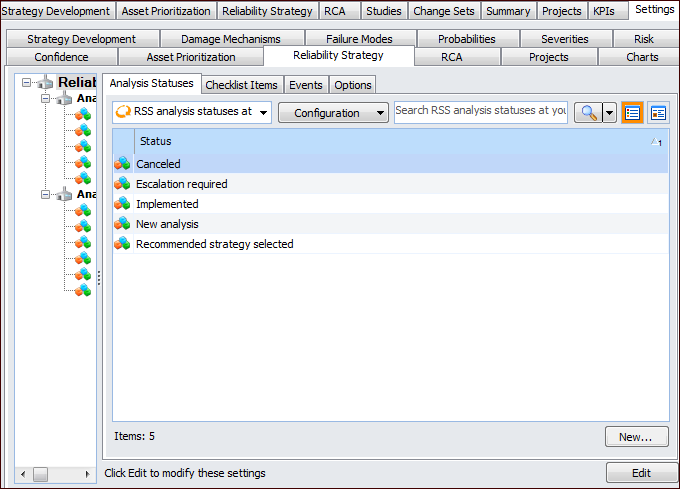Screen dimensions: 680x489
Task: Click the magnifying glass search icon
Action: click(x=588, y=113)
